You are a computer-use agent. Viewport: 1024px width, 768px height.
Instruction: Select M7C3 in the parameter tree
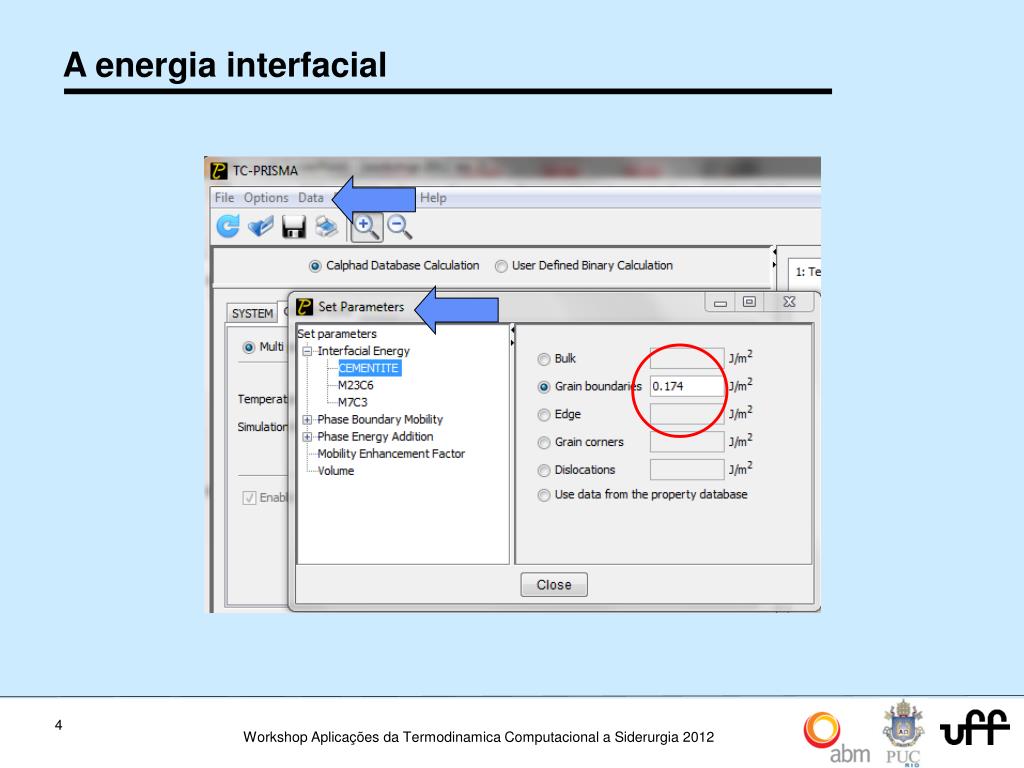[x=353, y=402]
